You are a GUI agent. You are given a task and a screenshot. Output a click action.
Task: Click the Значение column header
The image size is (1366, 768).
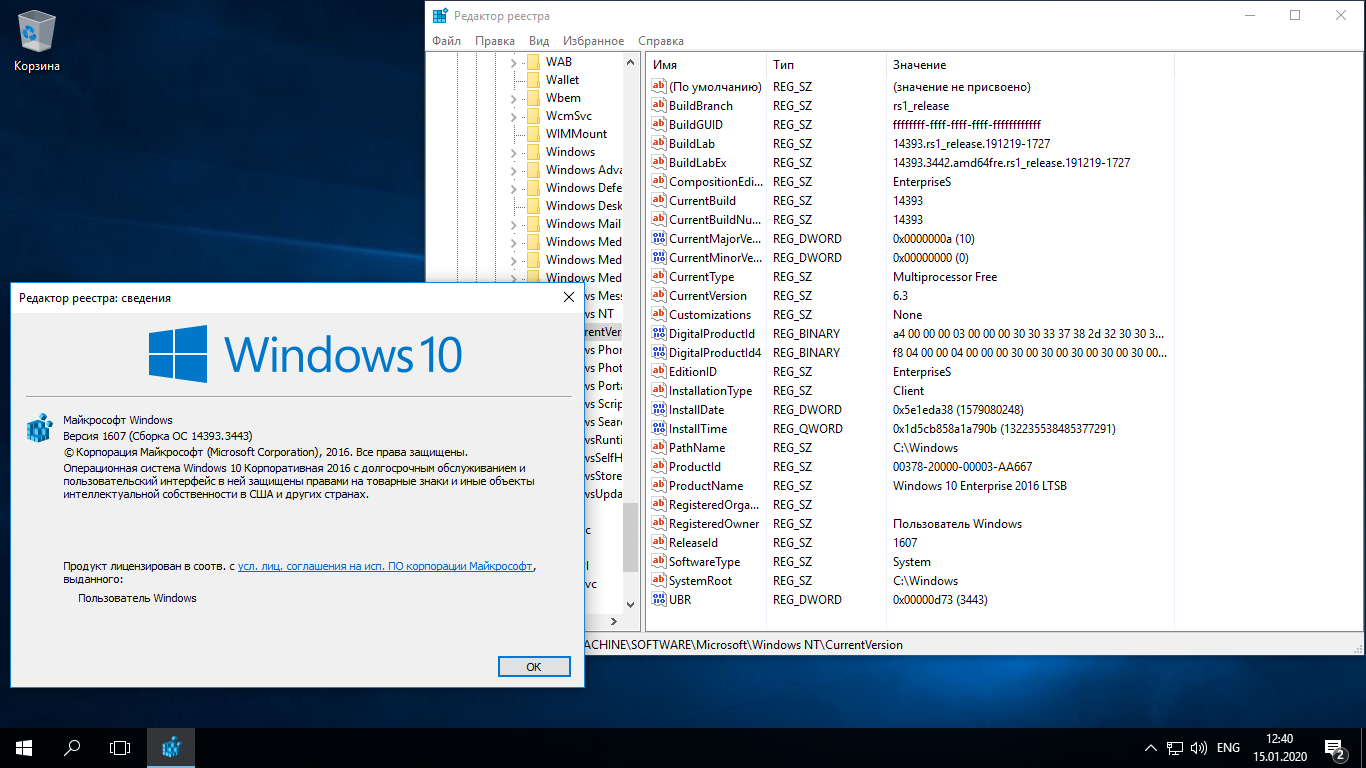(x=1028, y=65)
